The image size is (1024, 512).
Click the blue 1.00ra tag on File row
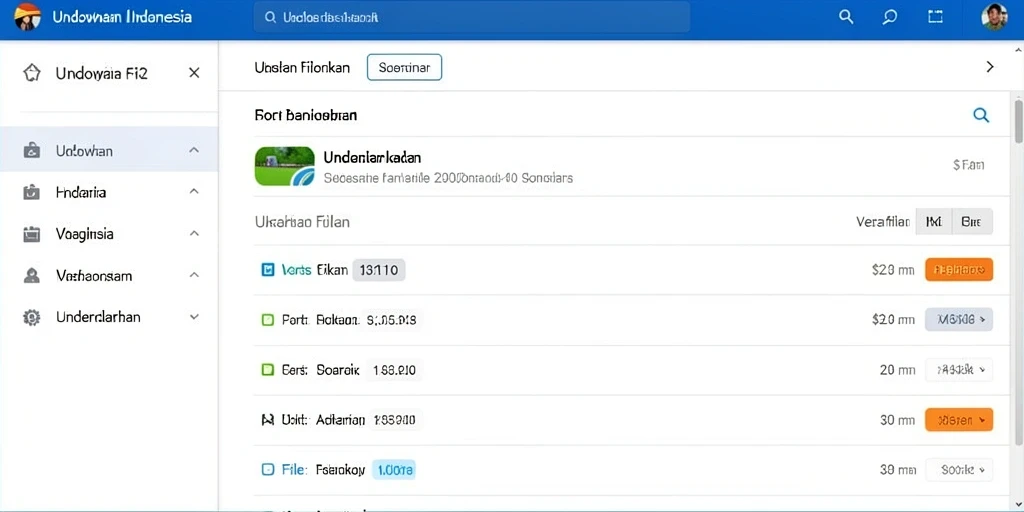click(394, 469)
